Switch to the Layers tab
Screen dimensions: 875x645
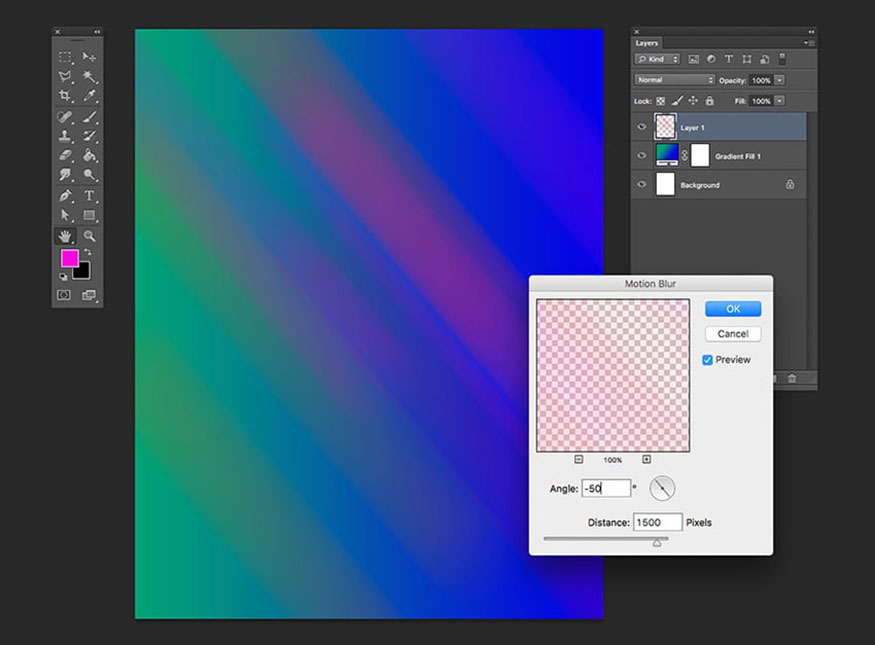click(647, 43)
